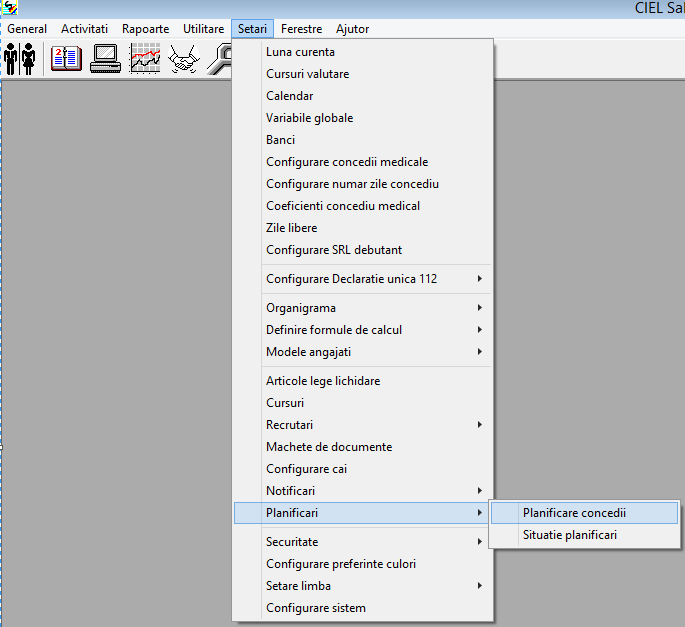Viewport: 685px width, 627px height.
Task: Expand the Modele angajati submenu
Action: point(363,352)
